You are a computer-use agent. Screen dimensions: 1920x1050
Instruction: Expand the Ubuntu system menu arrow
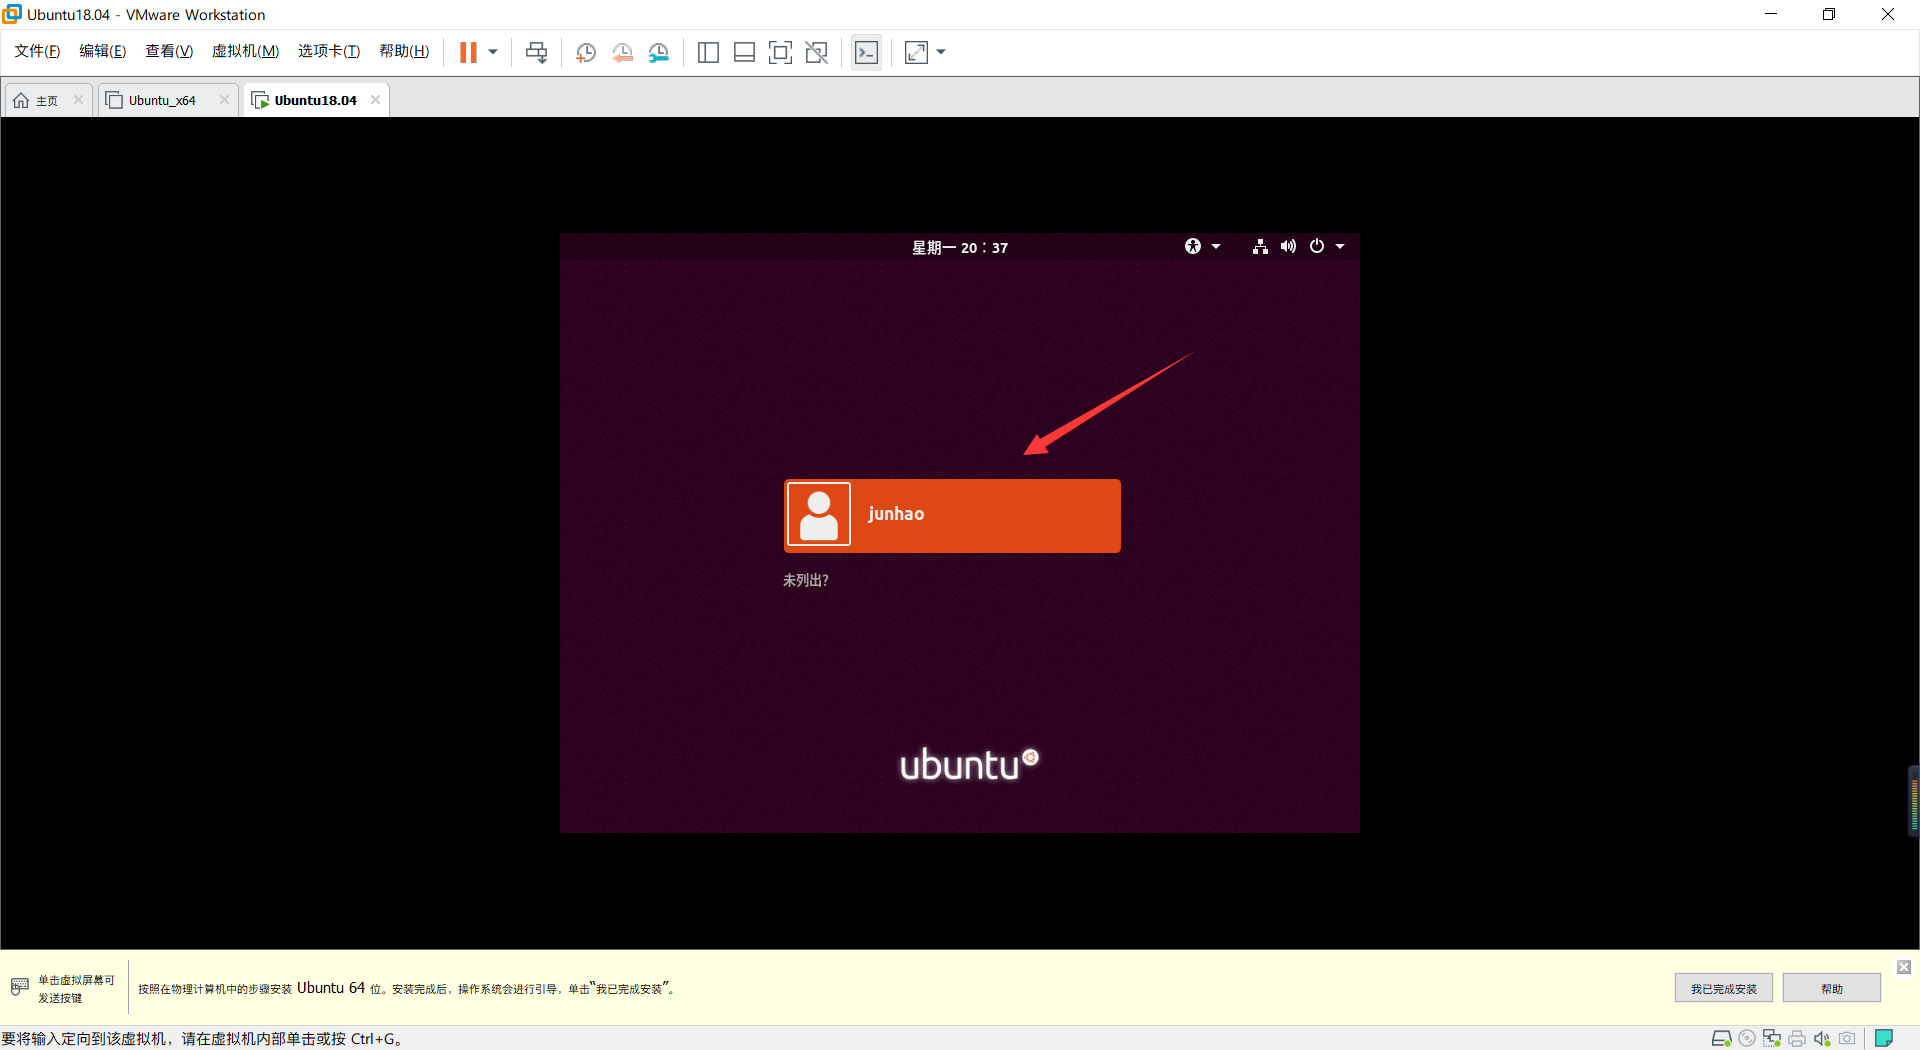(1340, 246)
